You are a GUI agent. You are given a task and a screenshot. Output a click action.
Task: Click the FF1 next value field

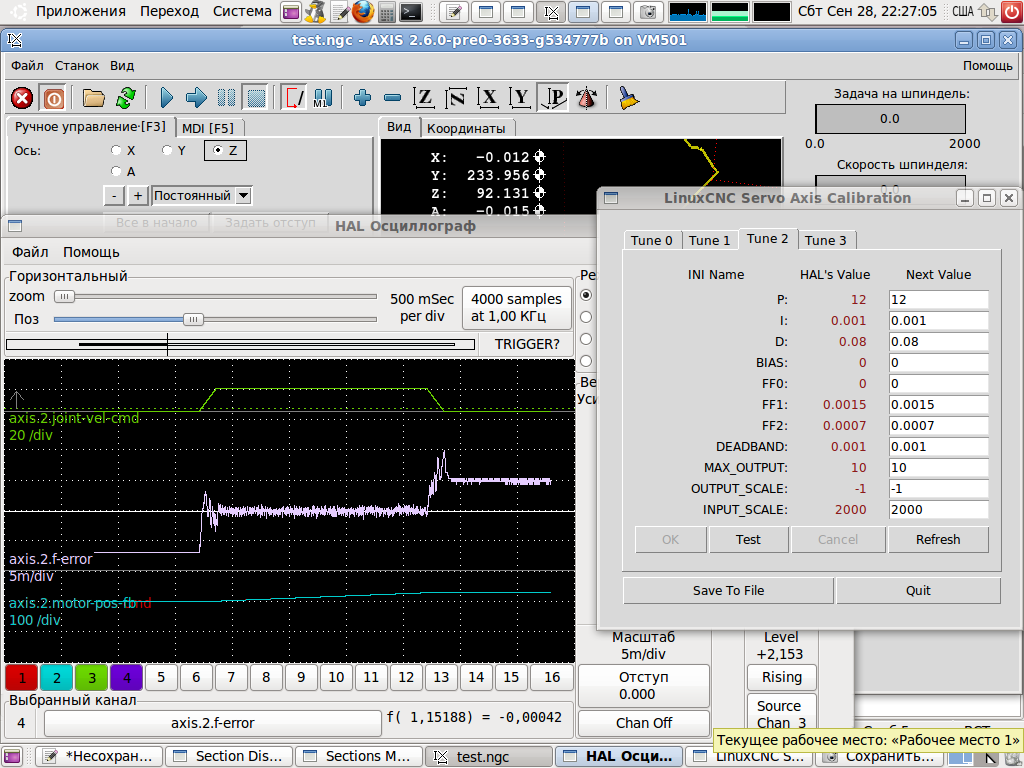click(x=938, y=405)
